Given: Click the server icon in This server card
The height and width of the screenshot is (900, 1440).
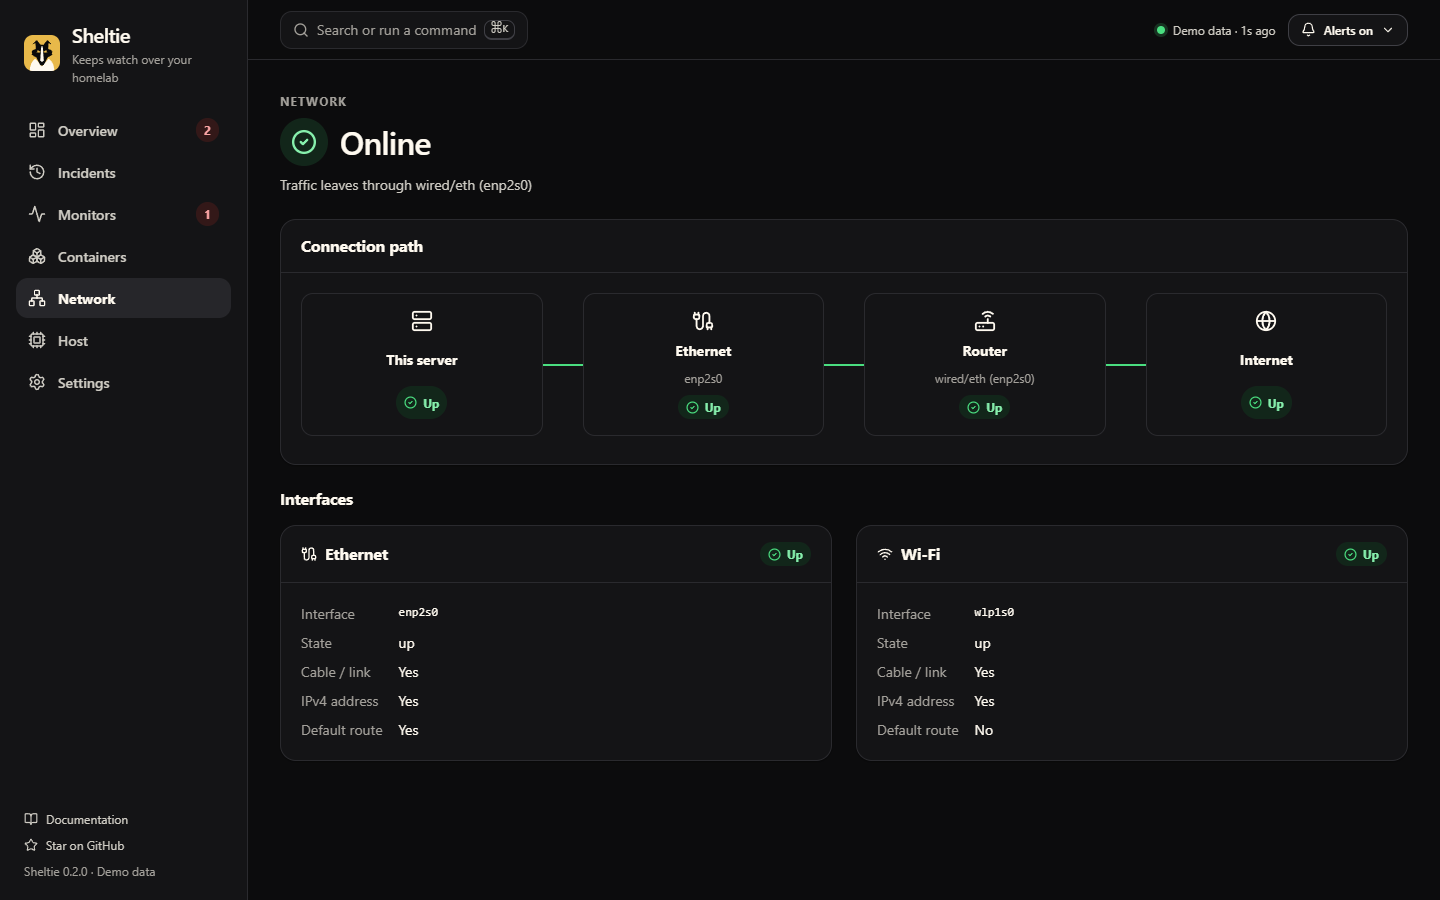Looking at the screenshot, I should [x=422, y=321].
